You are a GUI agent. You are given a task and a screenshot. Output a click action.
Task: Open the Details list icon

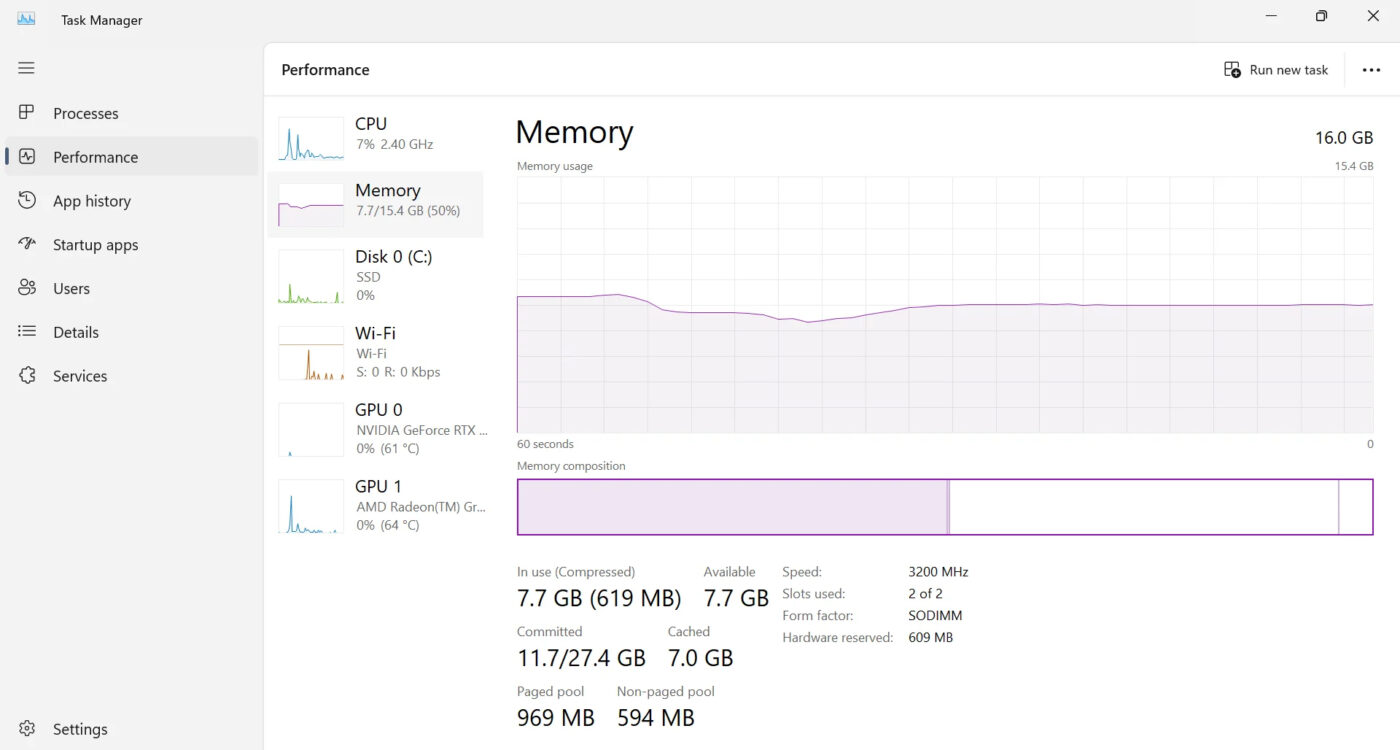click(27, 332)
